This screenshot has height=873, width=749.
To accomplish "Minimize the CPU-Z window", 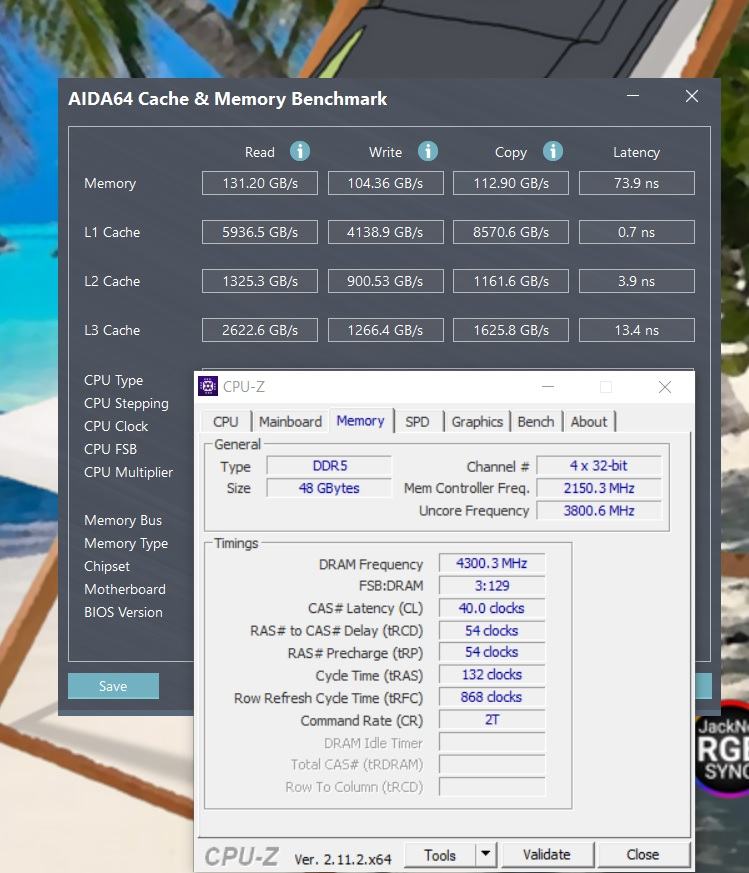I will coord(548,386).
